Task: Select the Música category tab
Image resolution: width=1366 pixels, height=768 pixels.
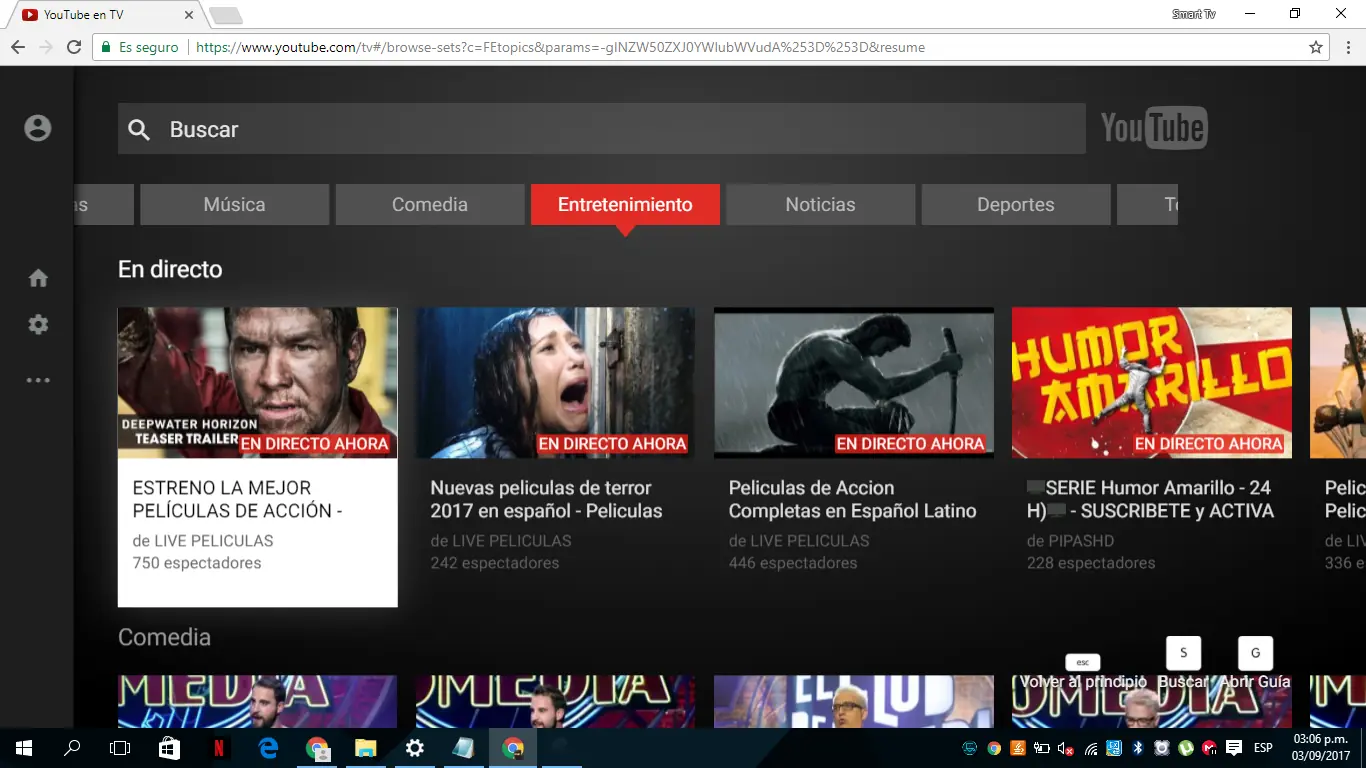Action: [234, 205]
